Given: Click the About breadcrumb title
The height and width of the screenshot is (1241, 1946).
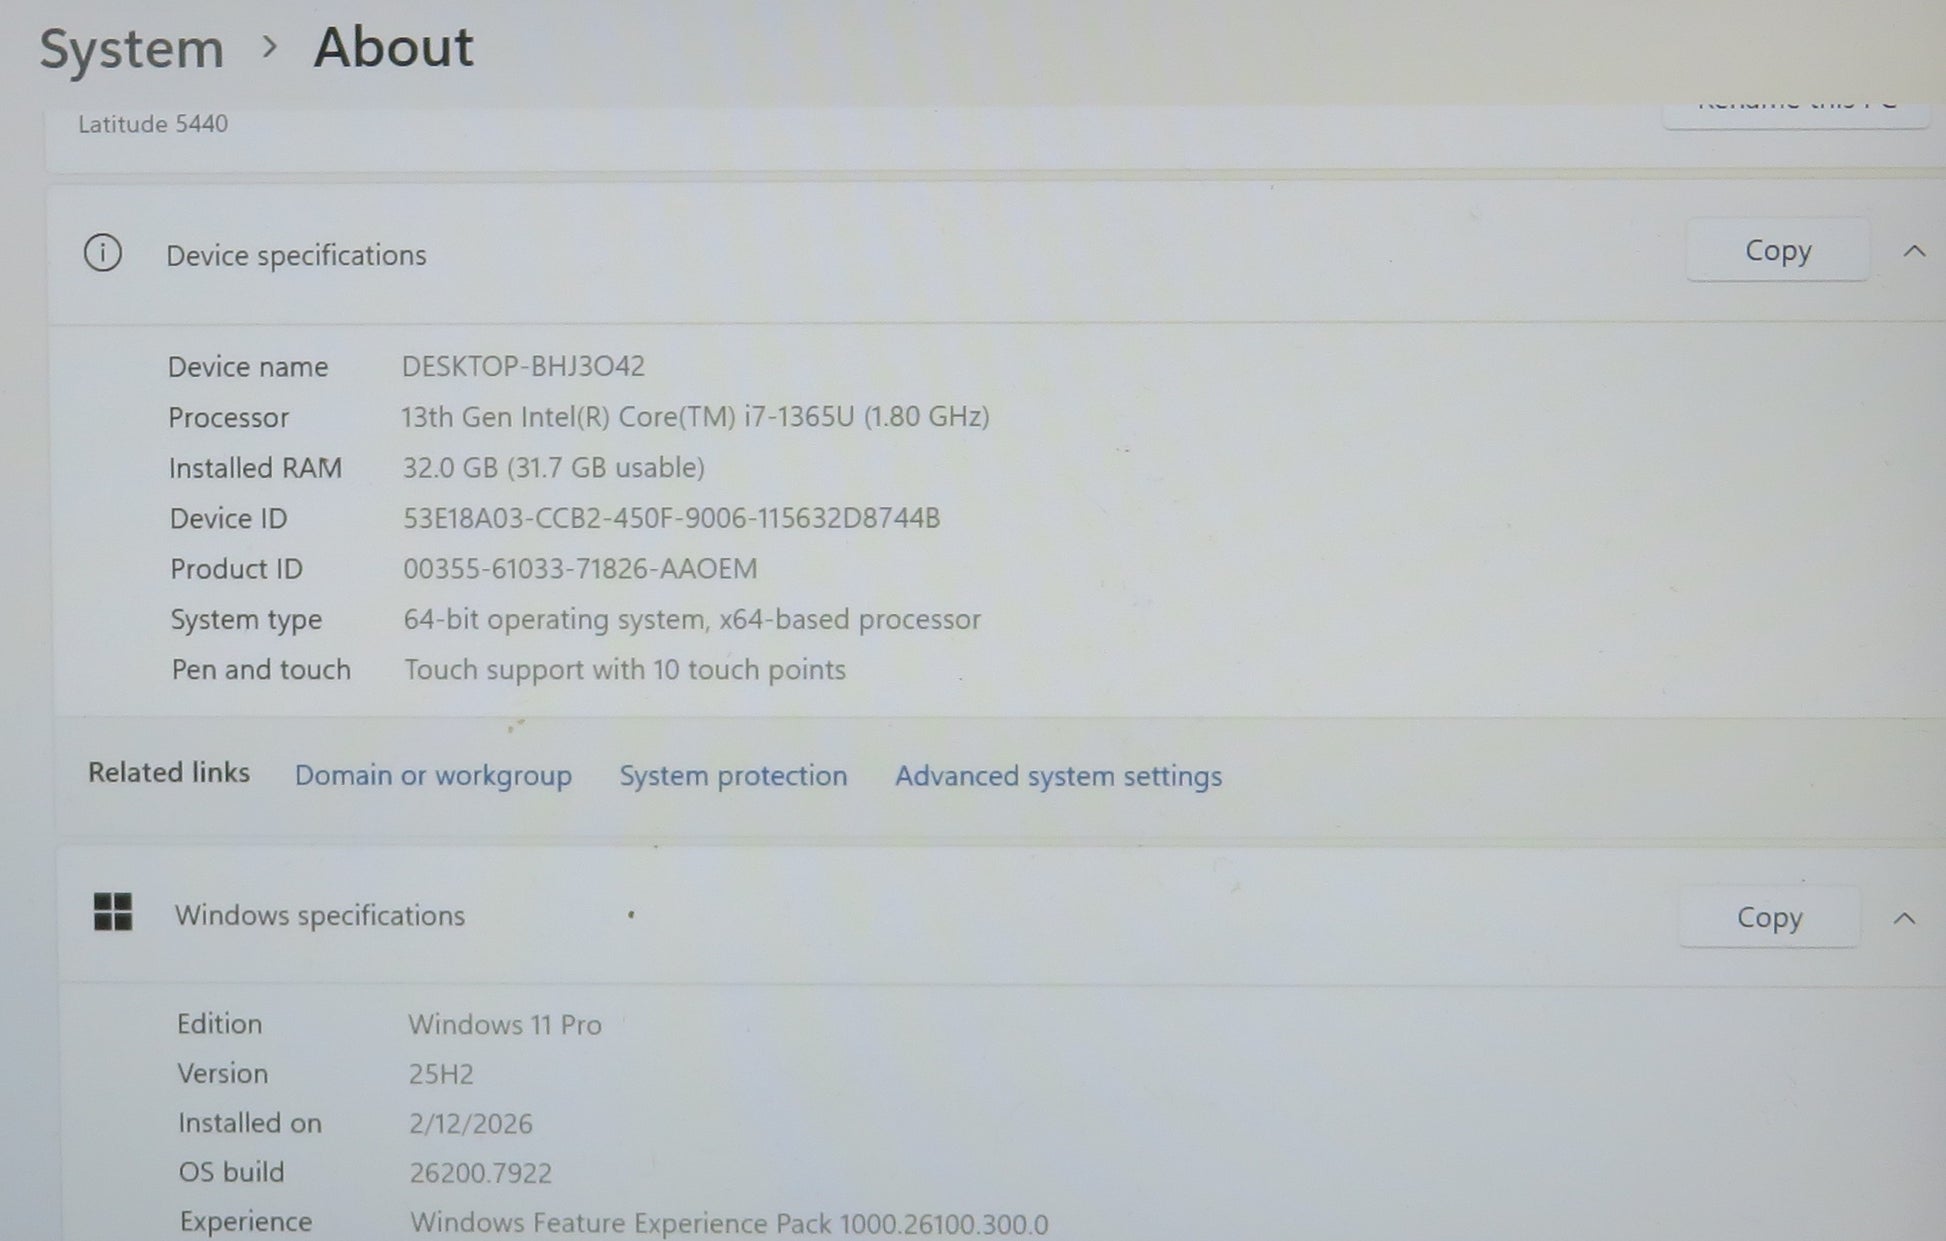Looking at the screenshot, I should [393, 47].
